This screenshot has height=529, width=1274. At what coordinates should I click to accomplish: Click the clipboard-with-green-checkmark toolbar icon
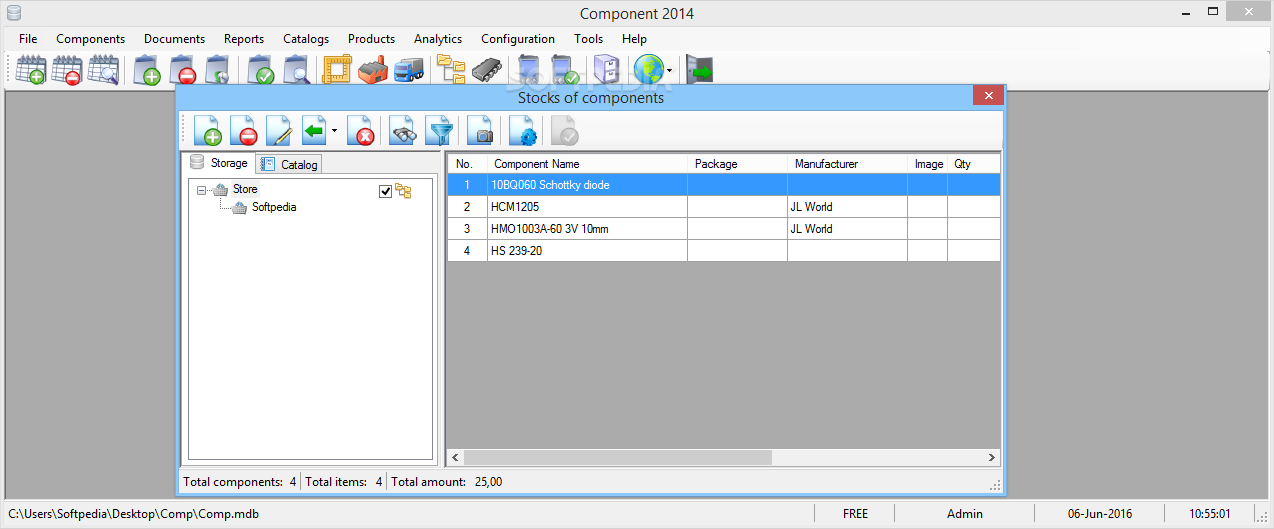[261, 70]
